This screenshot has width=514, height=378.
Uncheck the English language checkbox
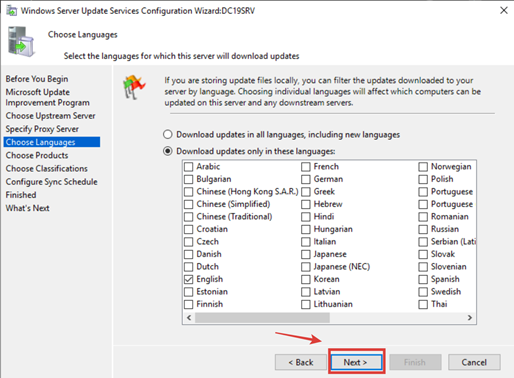click(x=189, y=279)
